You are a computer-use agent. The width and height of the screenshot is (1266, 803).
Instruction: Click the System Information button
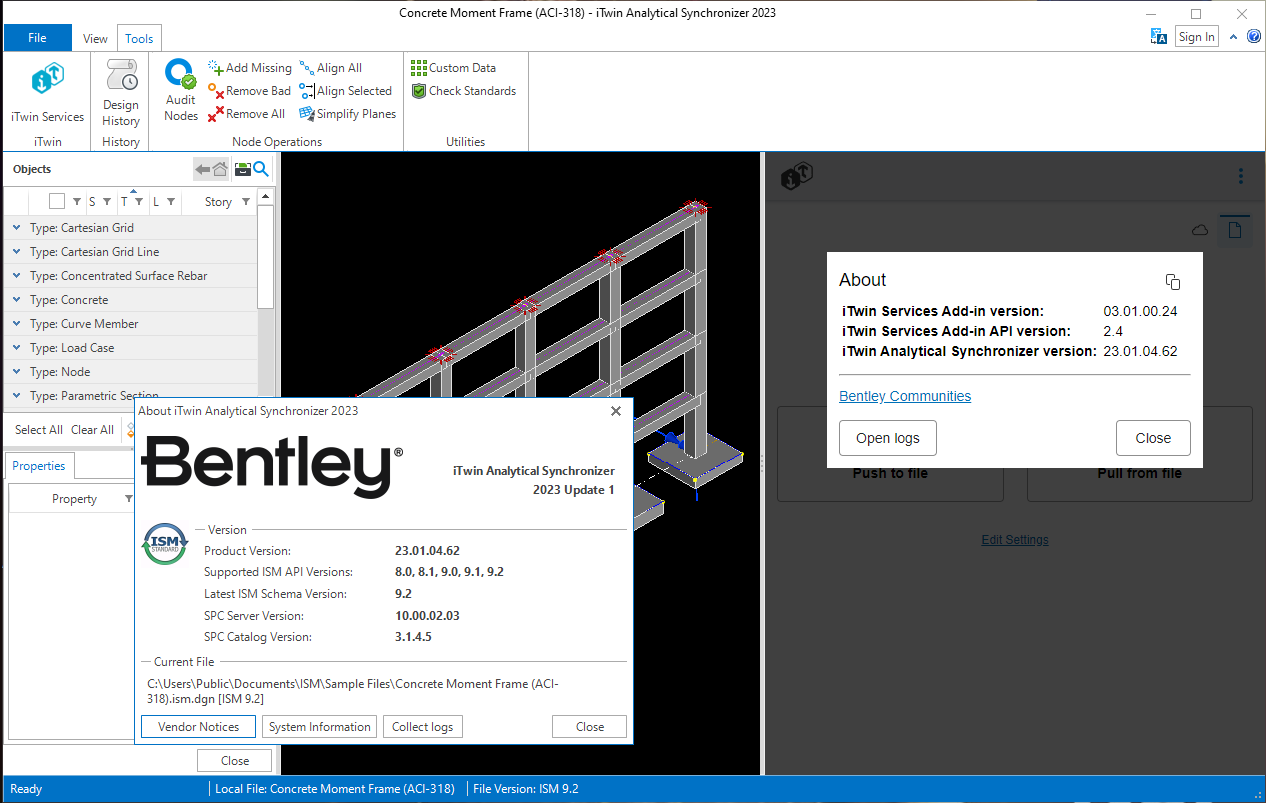(319, 727)
